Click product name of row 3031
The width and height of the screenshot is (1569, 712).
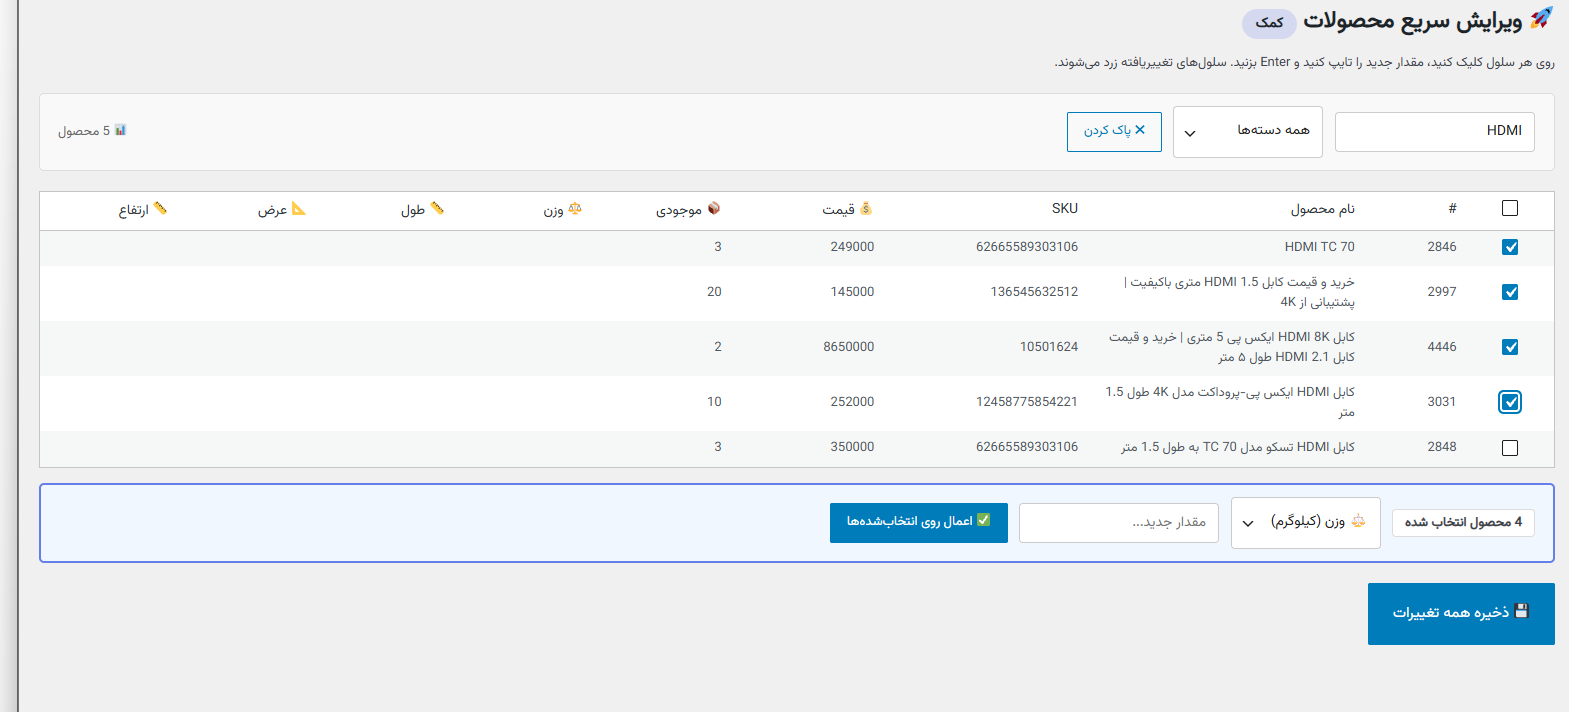[1231, 402]
